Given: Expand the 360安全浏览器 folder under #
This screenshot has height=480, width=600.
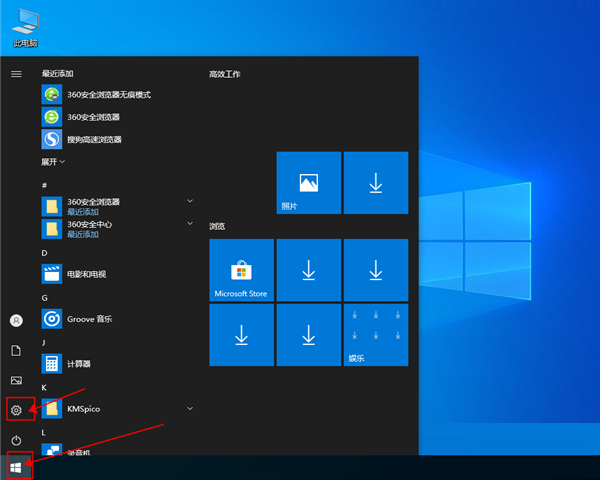Looking at the screenshot, I should coord(189,201).
